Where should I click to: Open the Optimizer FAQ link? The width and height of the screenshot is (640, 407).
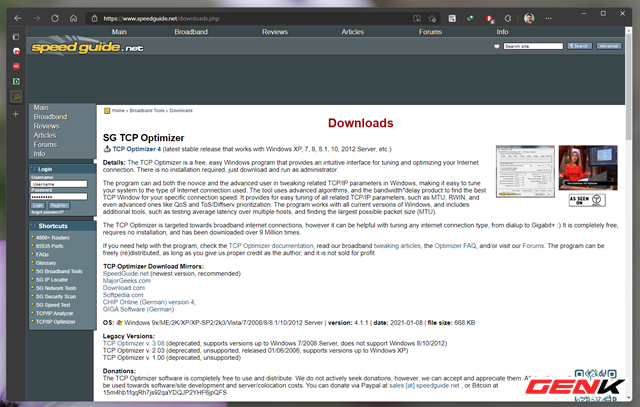[455, 246]
